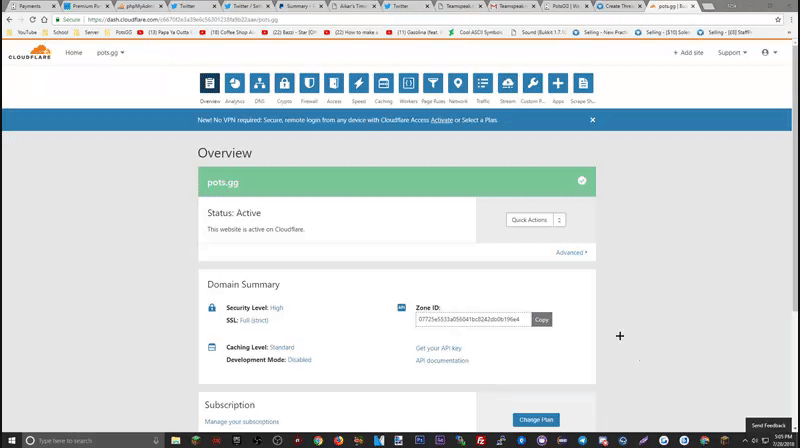Switch to the Summary browser tab

pos(300,6)
